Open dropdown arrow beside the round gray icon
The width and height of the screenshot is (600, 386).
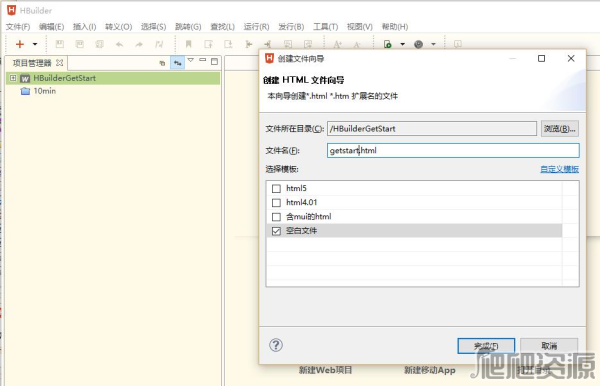(x=434, y=44)
